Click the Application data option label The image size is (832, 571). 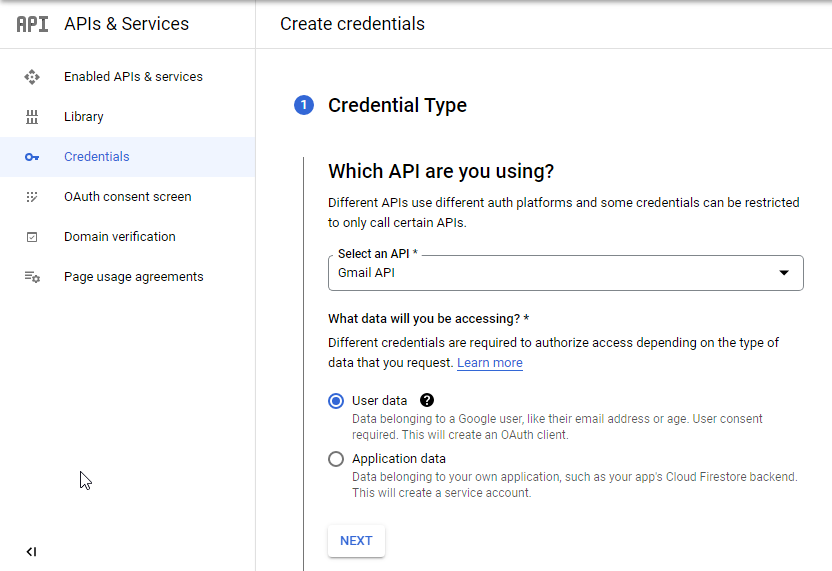tap(398, 458)
